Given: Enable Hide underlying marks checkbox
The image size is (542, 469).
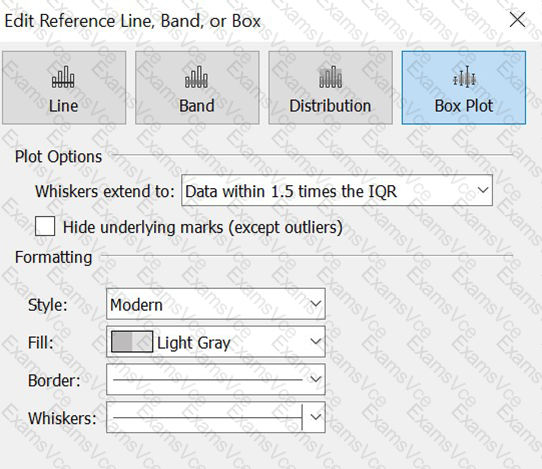Looking at the screenshot, I should 45,226.
